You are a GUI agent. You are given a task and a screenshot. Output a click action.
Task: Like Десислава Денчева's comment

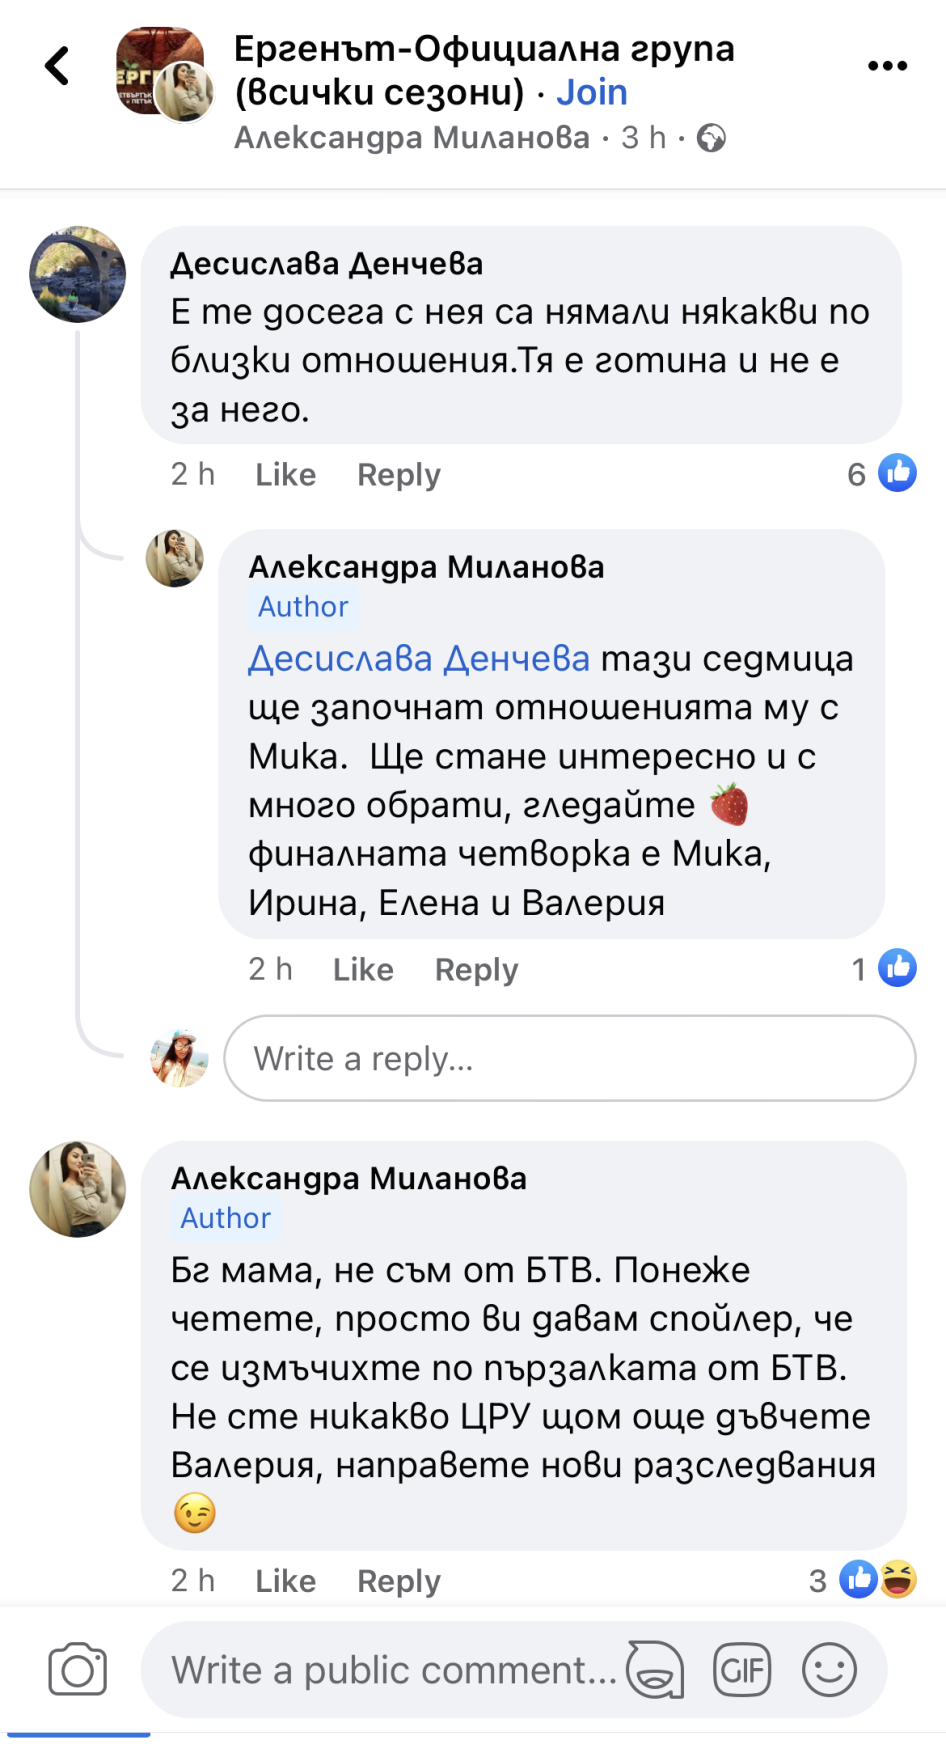(285, 475)
